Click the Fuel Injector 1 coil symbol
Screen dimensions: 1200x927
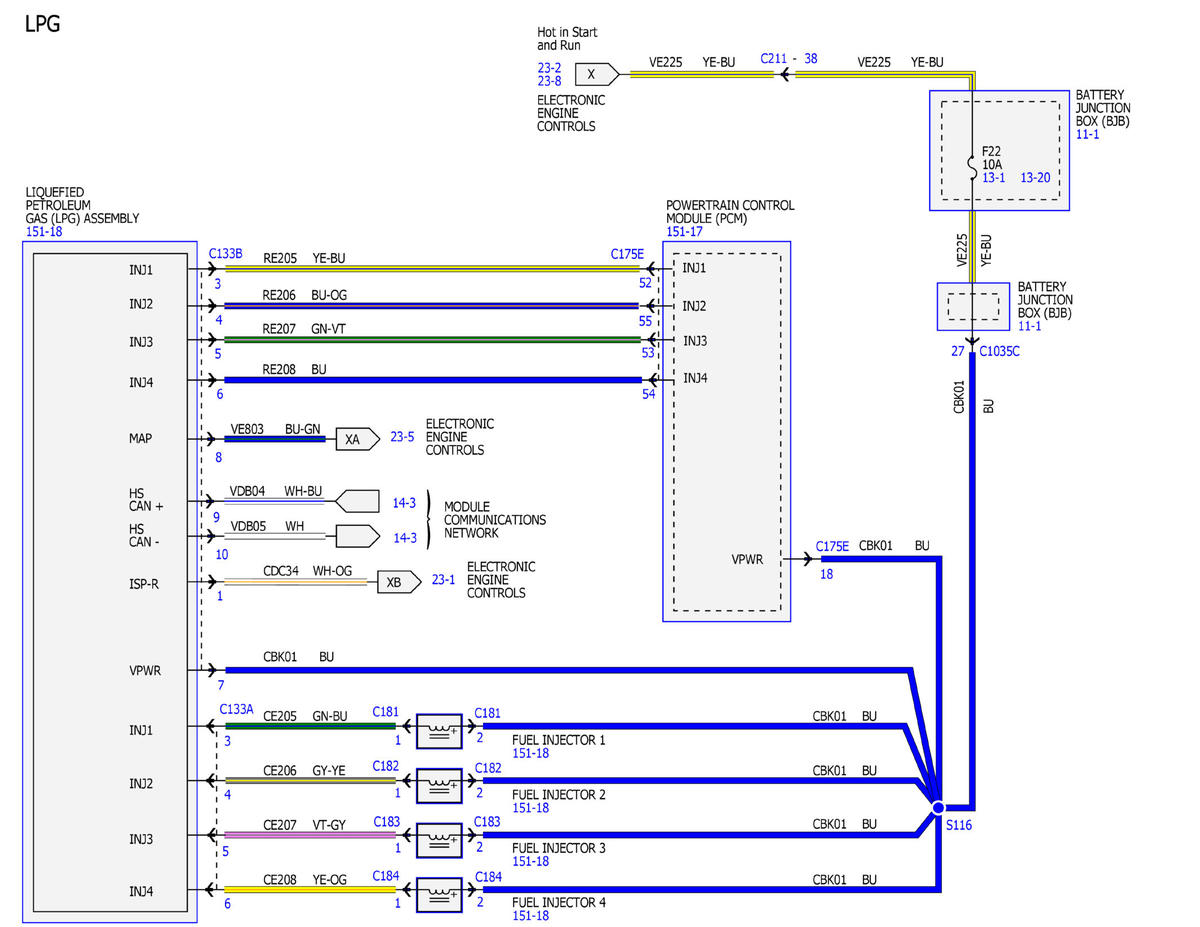(439, 731)
